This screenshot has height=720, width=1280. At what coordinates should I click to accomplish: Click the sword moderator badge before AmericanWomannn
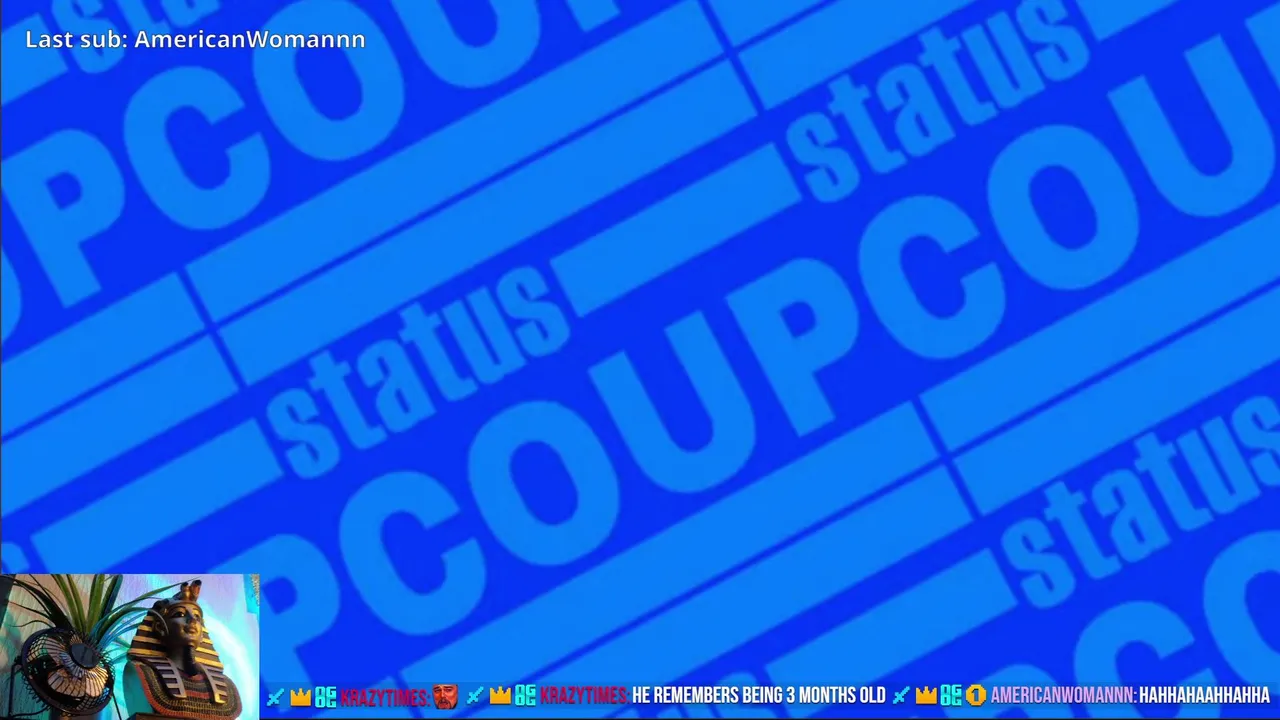pos(901,695)
